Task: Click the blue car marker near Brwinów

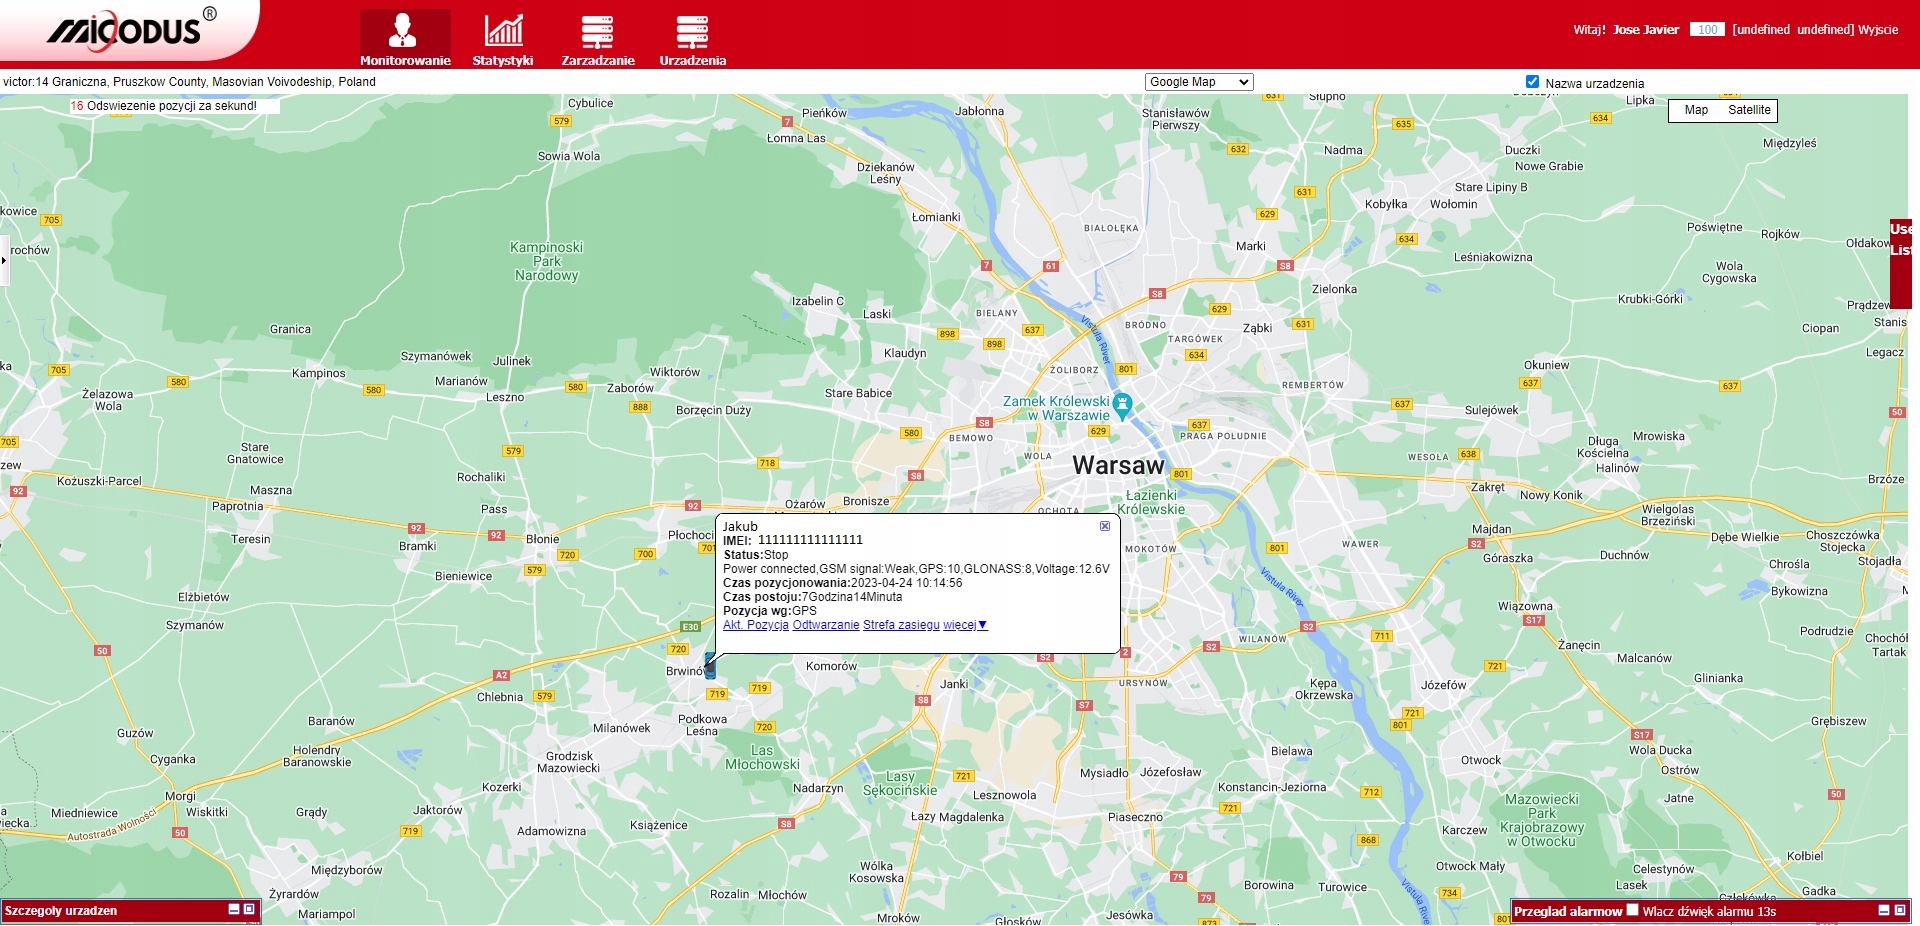Action: tap(710, 667)
